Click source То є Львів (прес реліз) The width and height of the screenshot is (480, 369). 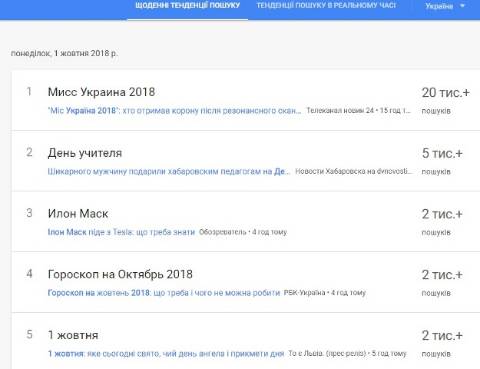tap(347, 353)
